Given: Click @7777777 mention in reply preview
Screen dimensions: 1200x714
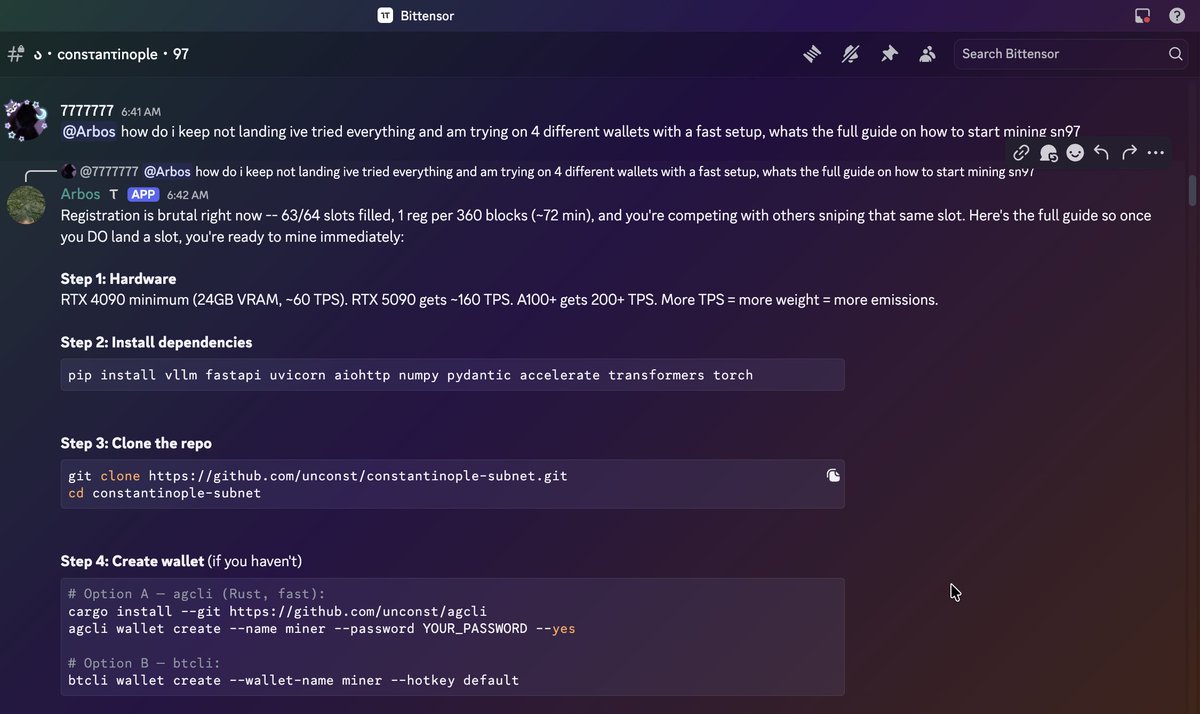Looking at the screenshot, I should click(109, 171).
